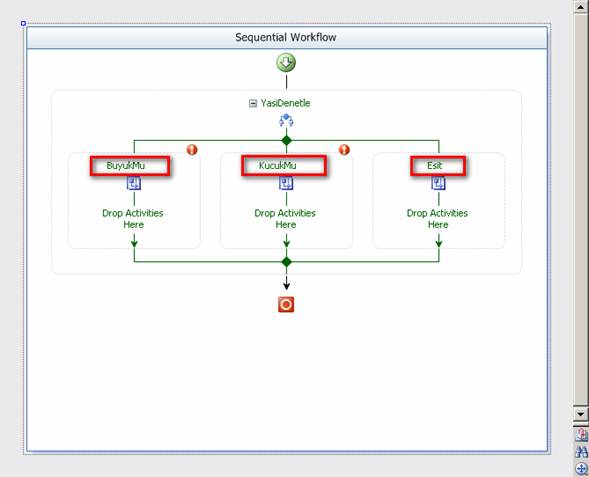Click the Sequential Workflow title header
This screenshot has height=477, width=589.
[287, 38]
